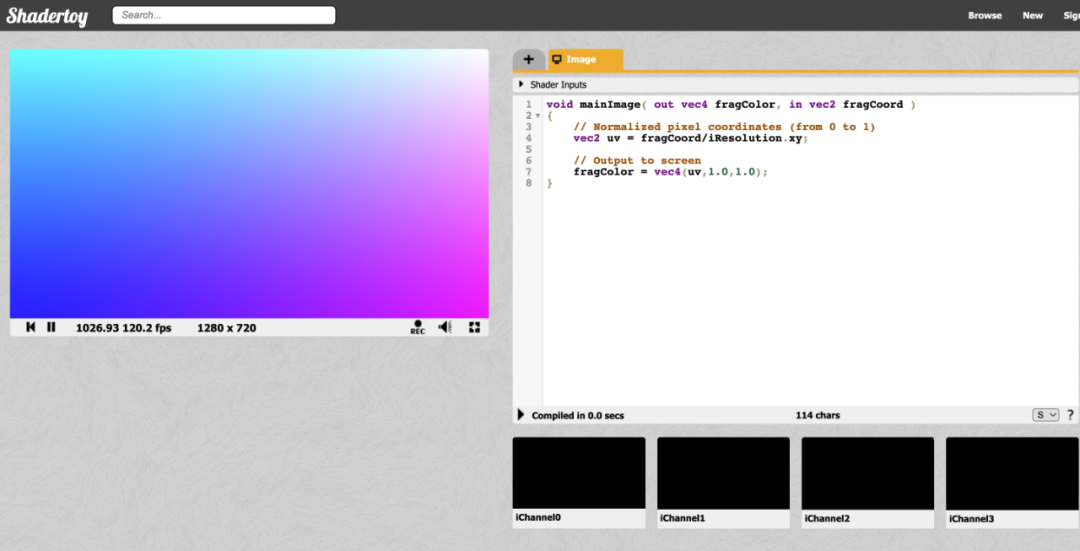This screenshot has height=551, width=1080.
Task: Add a new buffer tab with plus
Action: click(x=528, y=60)
